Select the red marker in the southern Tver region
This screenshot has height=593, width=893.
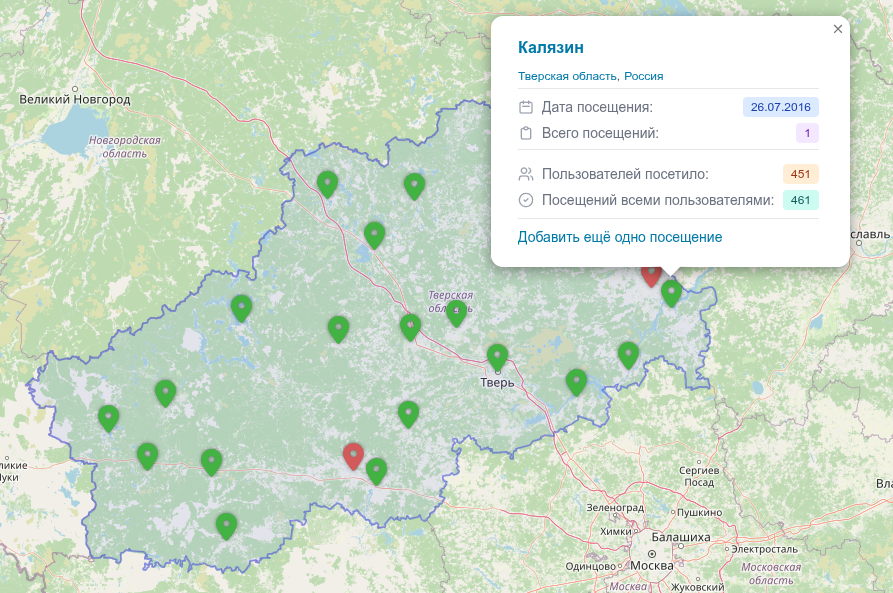(x=353, y=456)
